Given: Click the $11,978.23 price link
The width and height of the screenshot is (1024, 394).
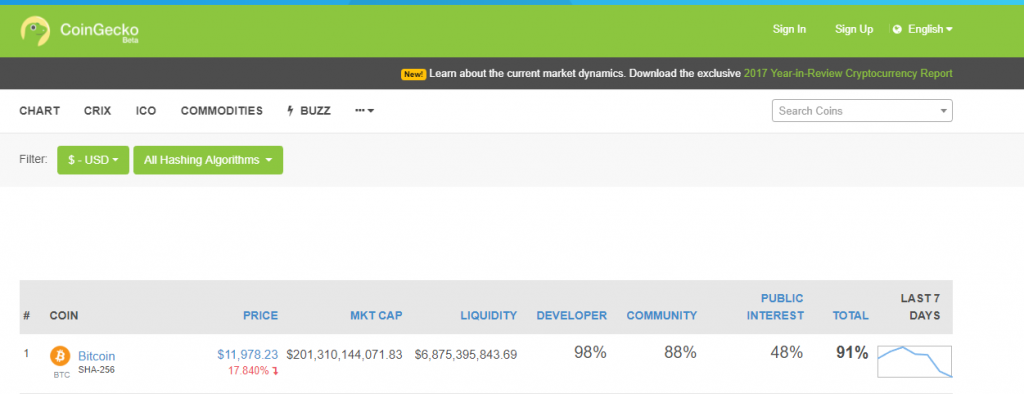Looking at the screenshot, I should (248, 354).
